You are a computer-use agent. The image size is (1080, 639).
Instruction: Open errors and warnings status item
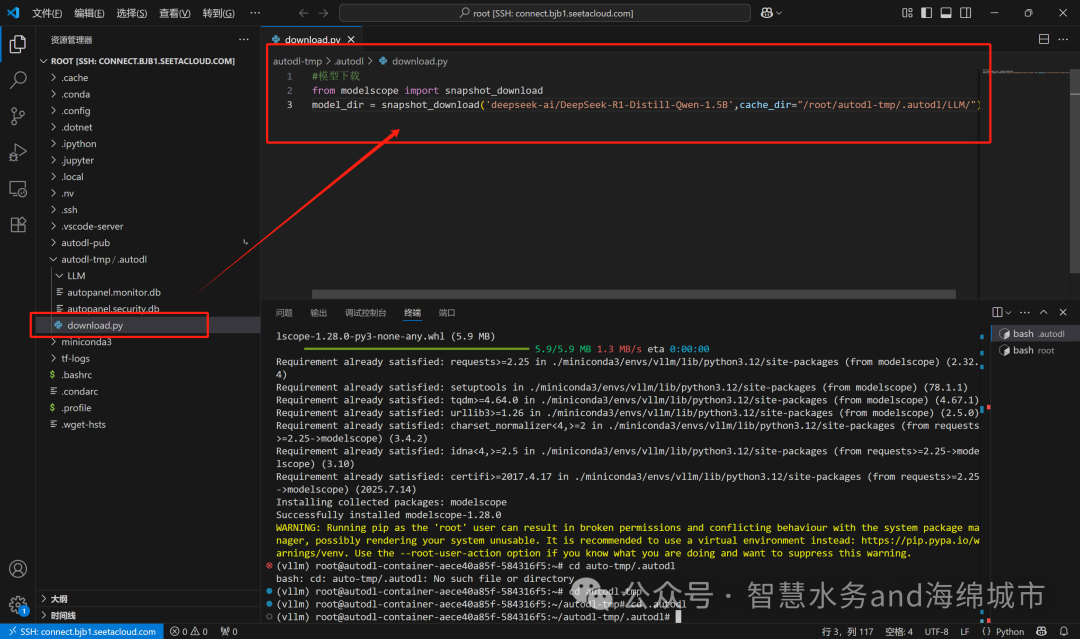189,631
